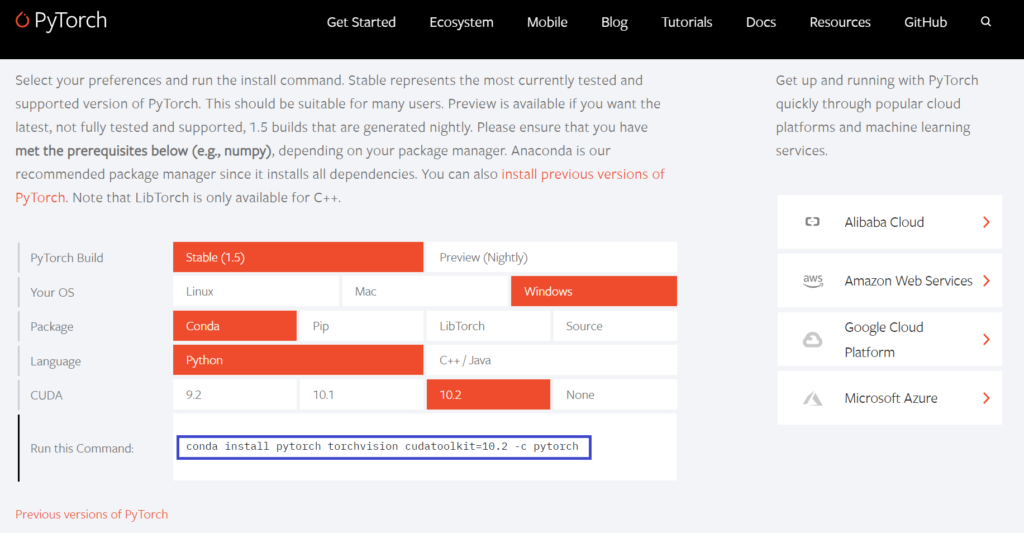Expand Amazon Web Services chevron arrow

[986, 281]
